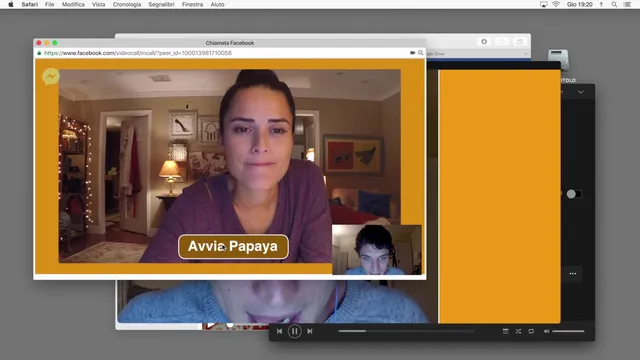640x360 pixels.
Task: Click the downloads button in the Safari toolbar
Action: [484, 42]
